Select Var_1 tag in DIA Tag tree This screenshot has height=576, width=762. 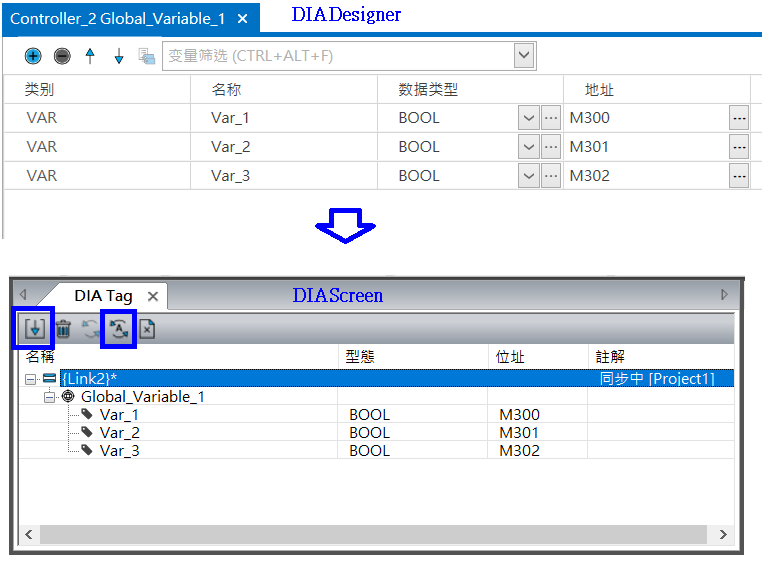pyautogui.click(x=119, y=415)
